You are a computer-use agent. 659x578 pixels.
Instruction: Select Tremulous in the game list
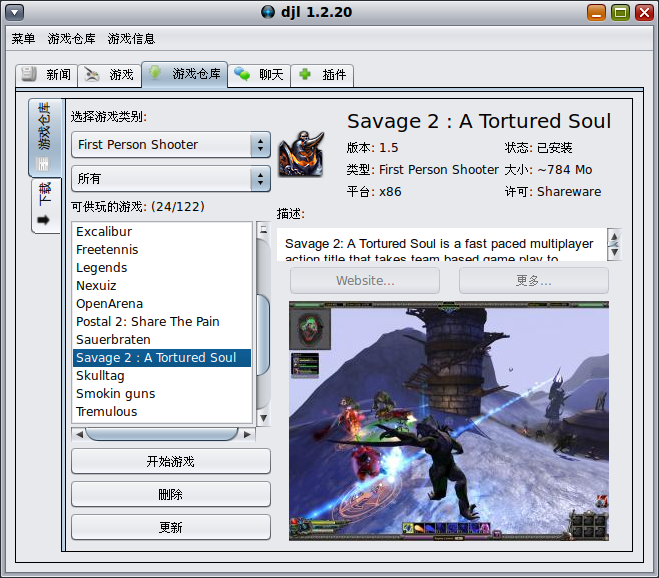tap(162, 412)
